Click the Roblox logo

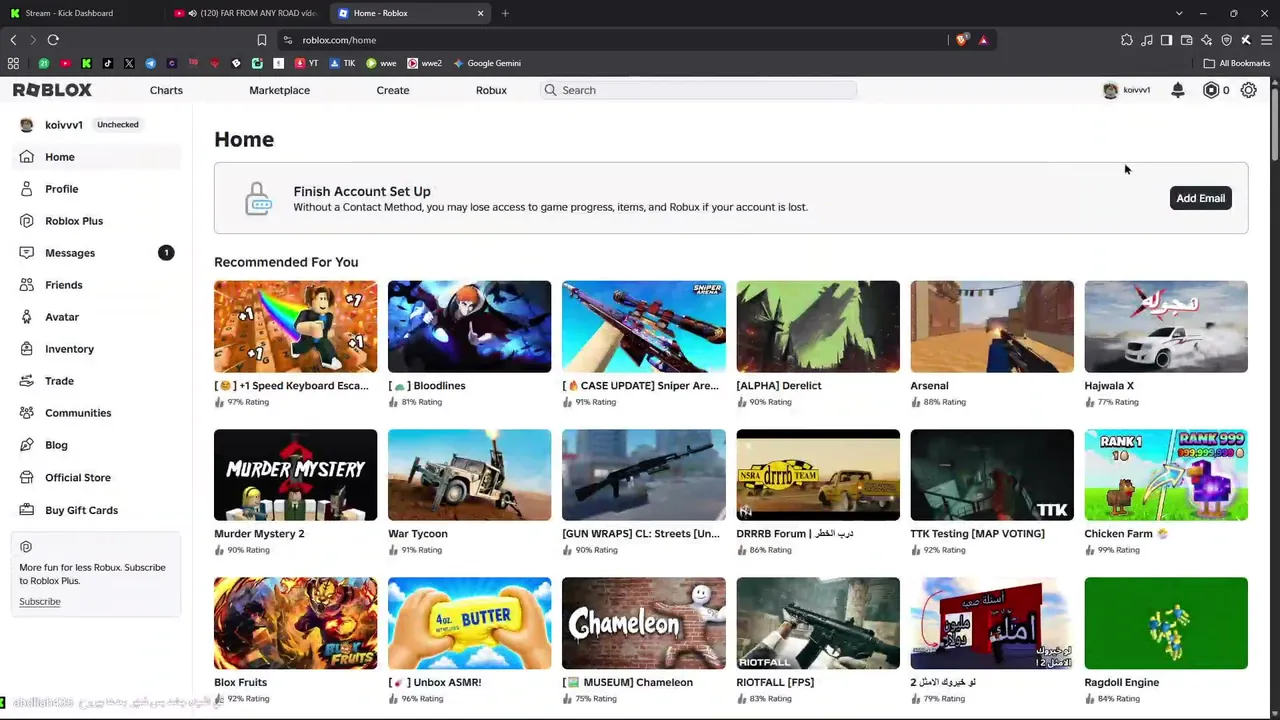click(52, 90)
